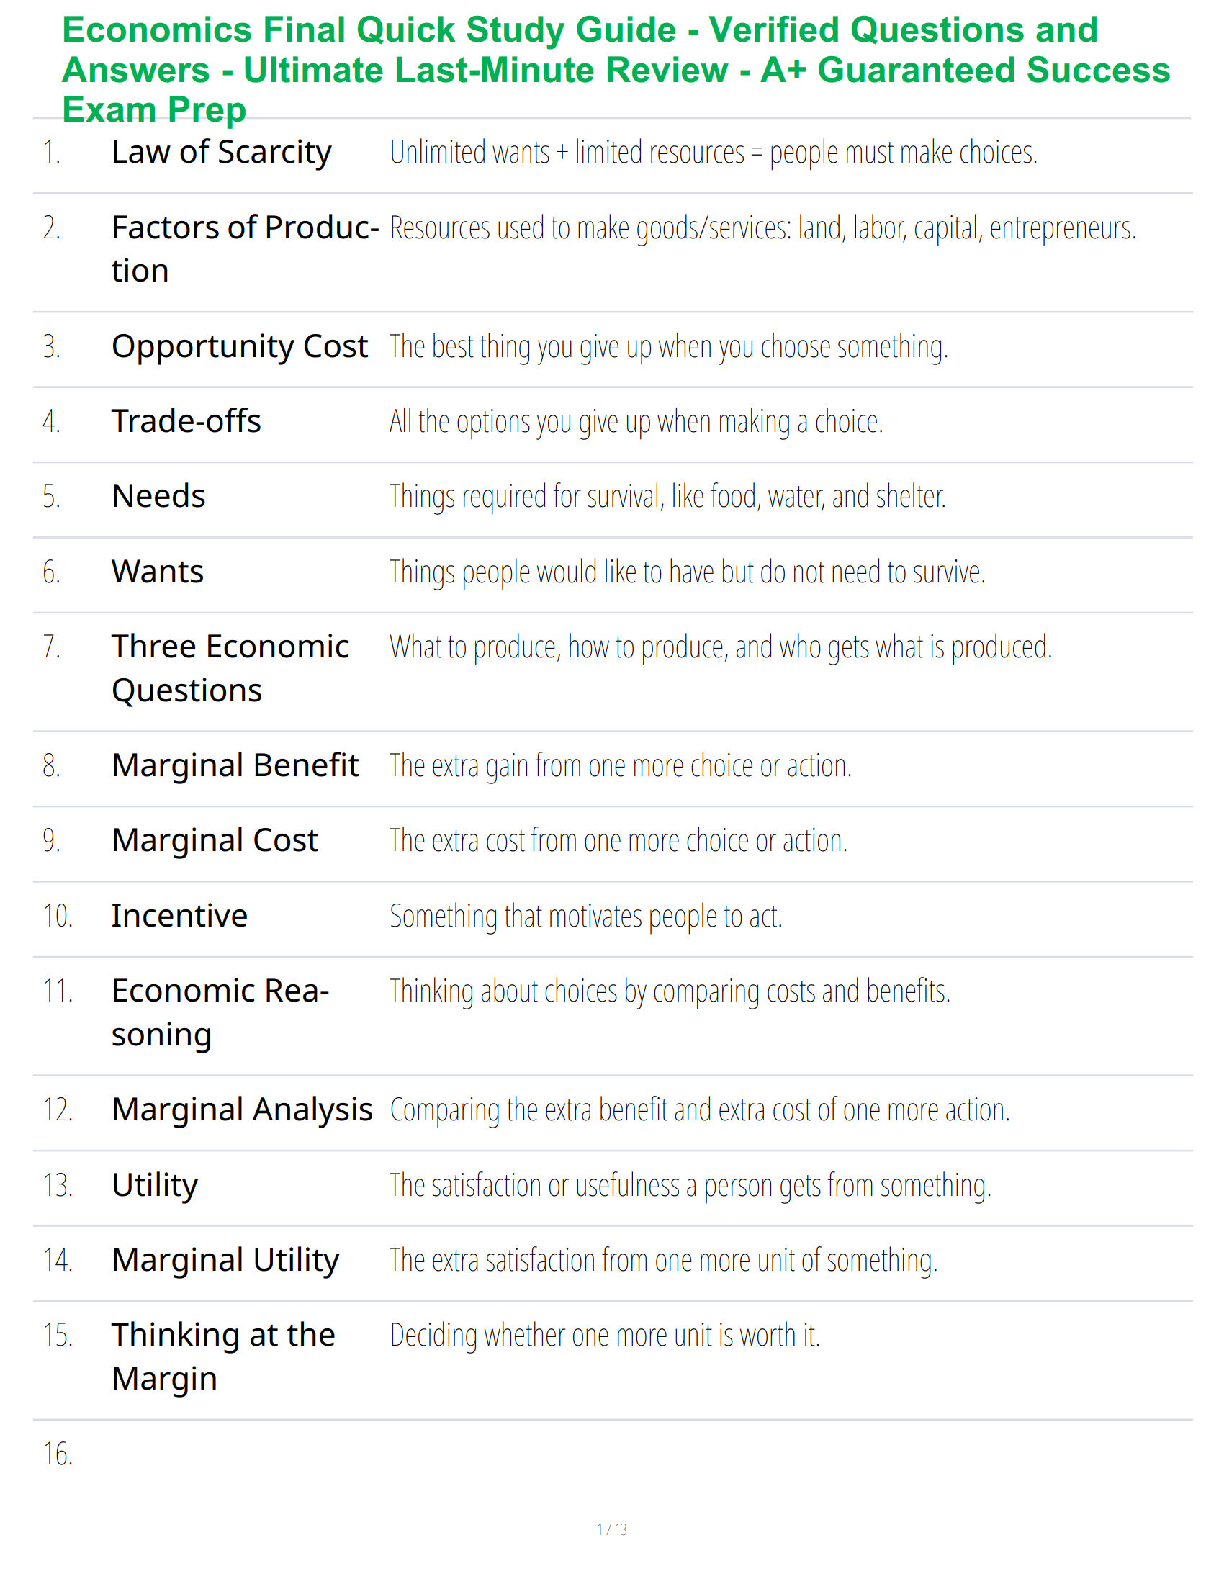
Task: Select the Economic Reasoning term
Action: [220, 1013]
